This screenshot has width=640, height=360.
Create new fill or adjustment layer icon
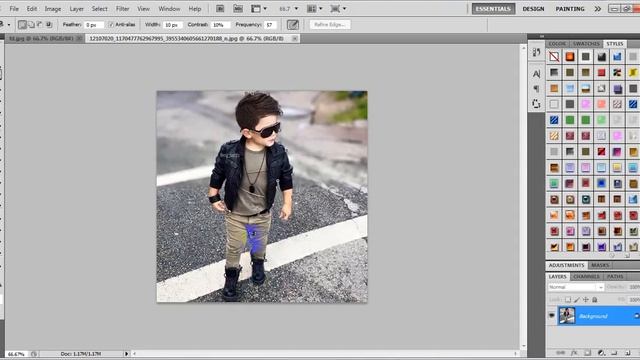click(x=601, y=353)
